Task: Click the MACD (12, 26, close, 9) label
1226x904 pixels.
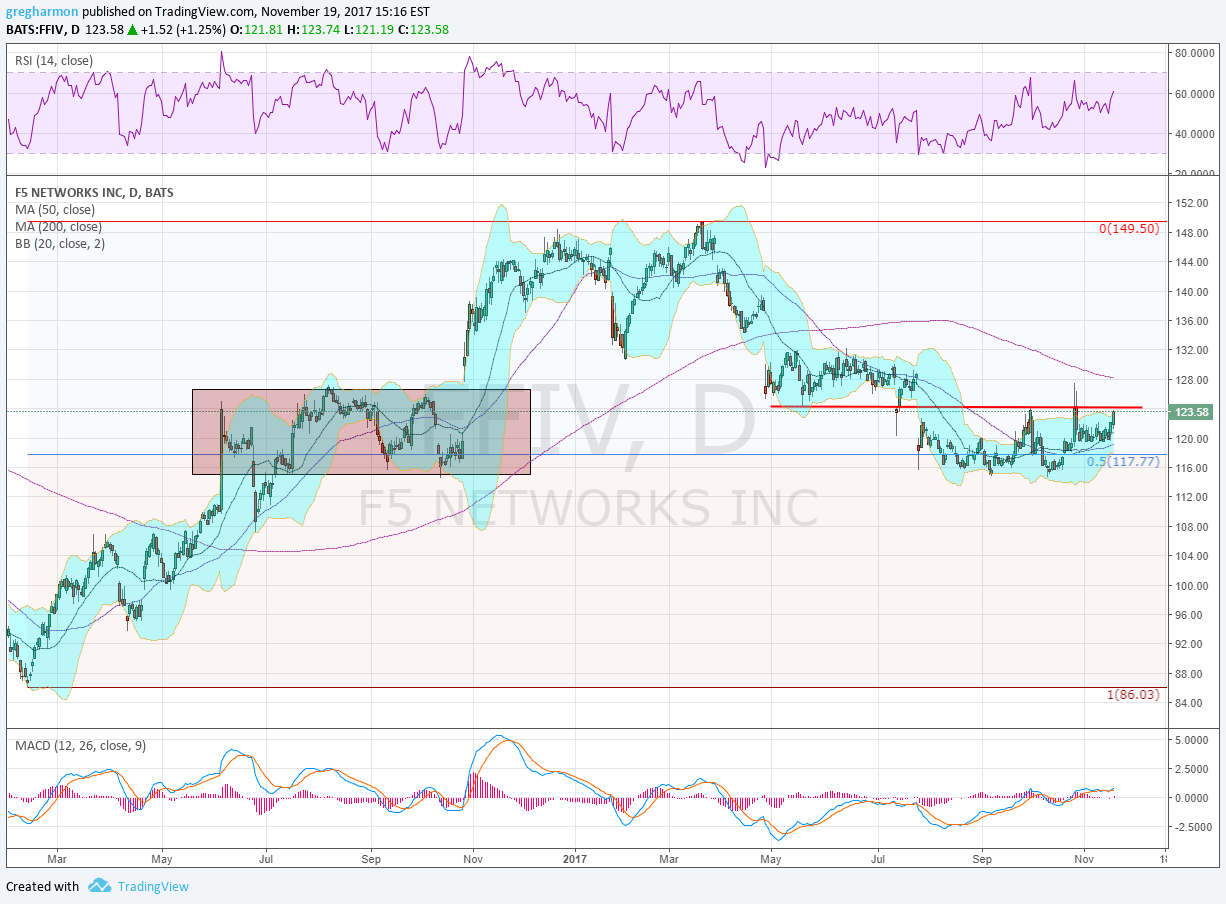Action: [x=80, y=746]
